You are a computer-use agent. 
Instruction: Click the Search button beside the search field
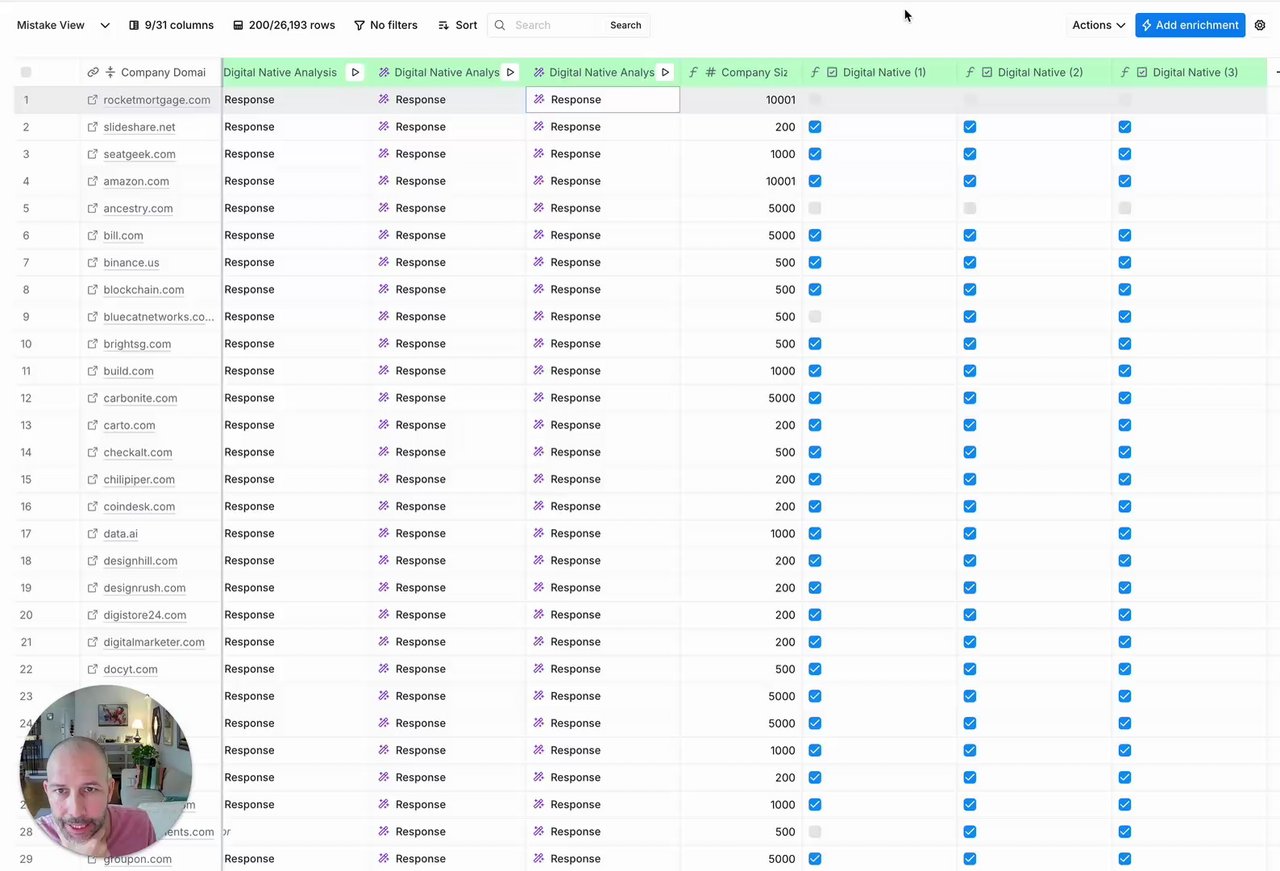click(626, 25)
